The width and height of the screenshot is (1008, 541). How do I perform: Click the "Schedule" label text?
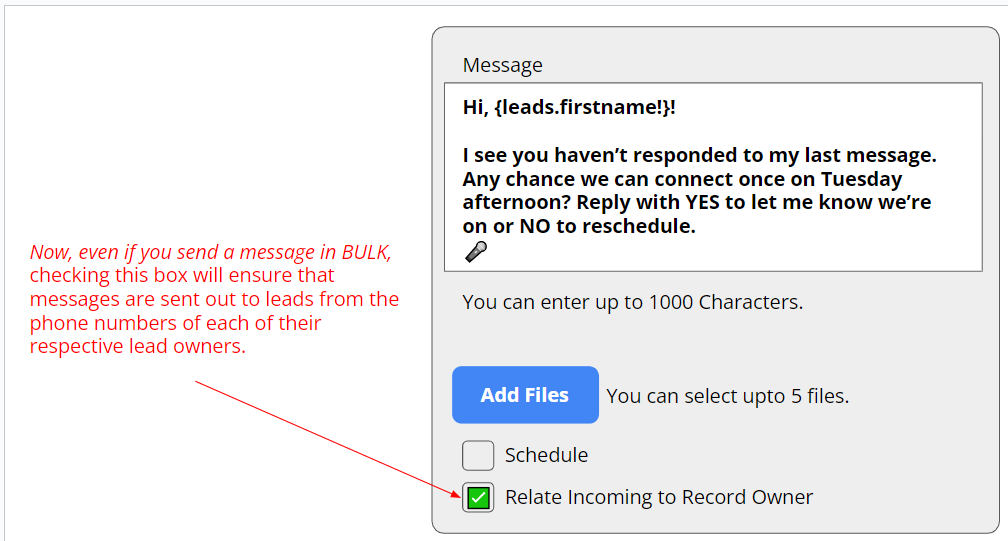pos(546,455)
